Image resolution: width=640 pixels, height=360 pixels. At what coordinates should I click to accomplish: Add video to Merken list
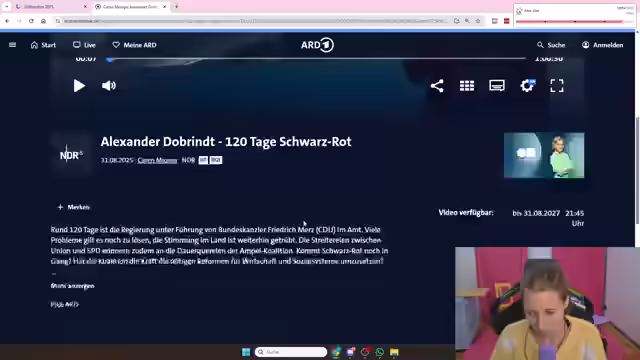point(73,207)
